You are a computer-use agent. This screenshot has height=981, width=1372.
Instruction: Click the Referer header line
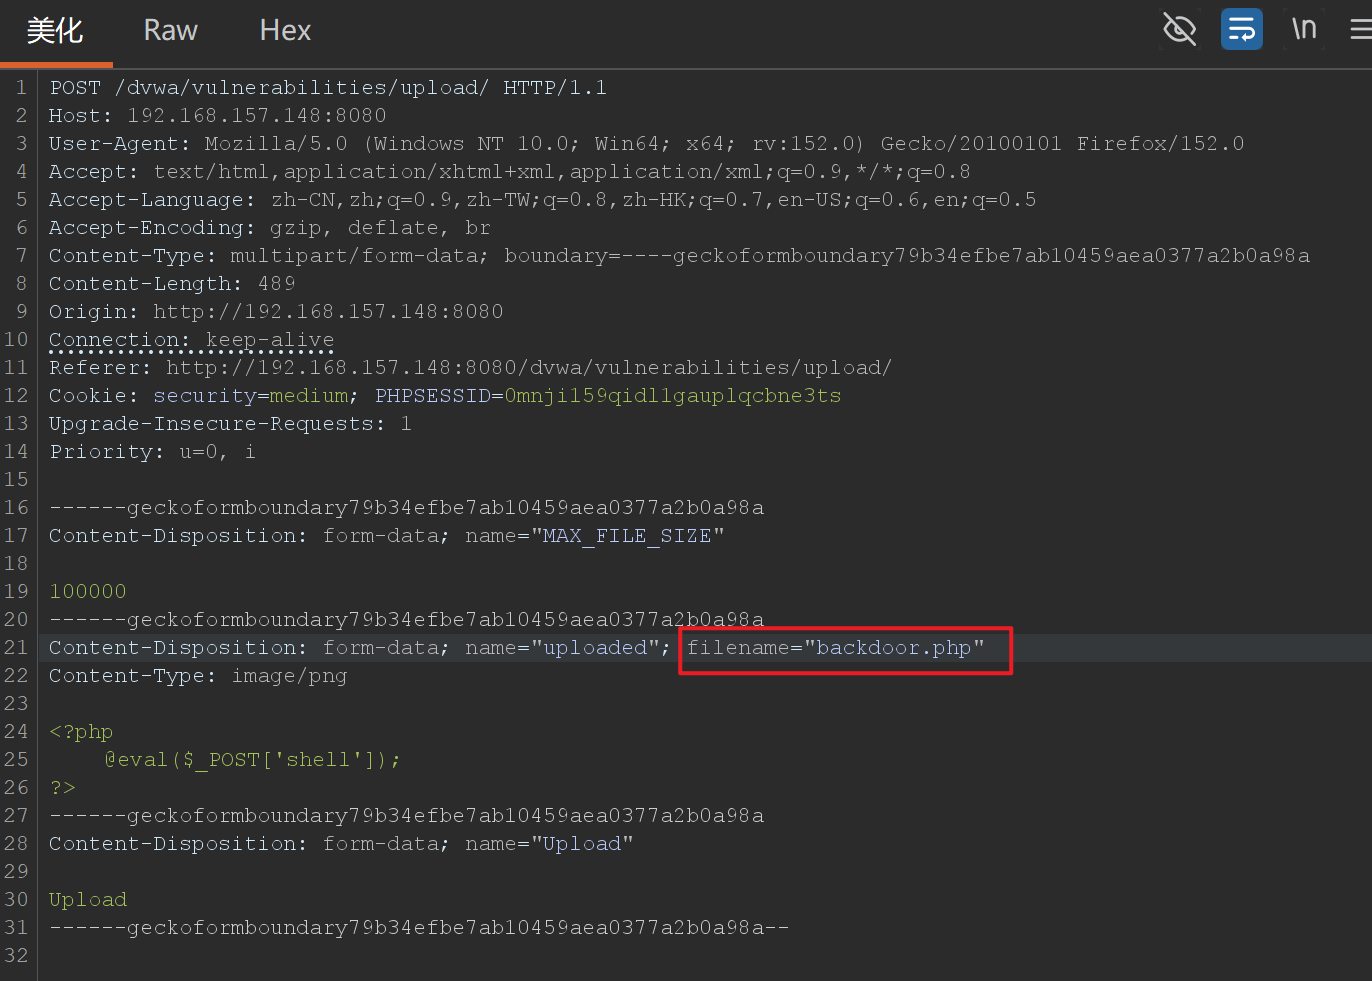[x=470, y=368]
